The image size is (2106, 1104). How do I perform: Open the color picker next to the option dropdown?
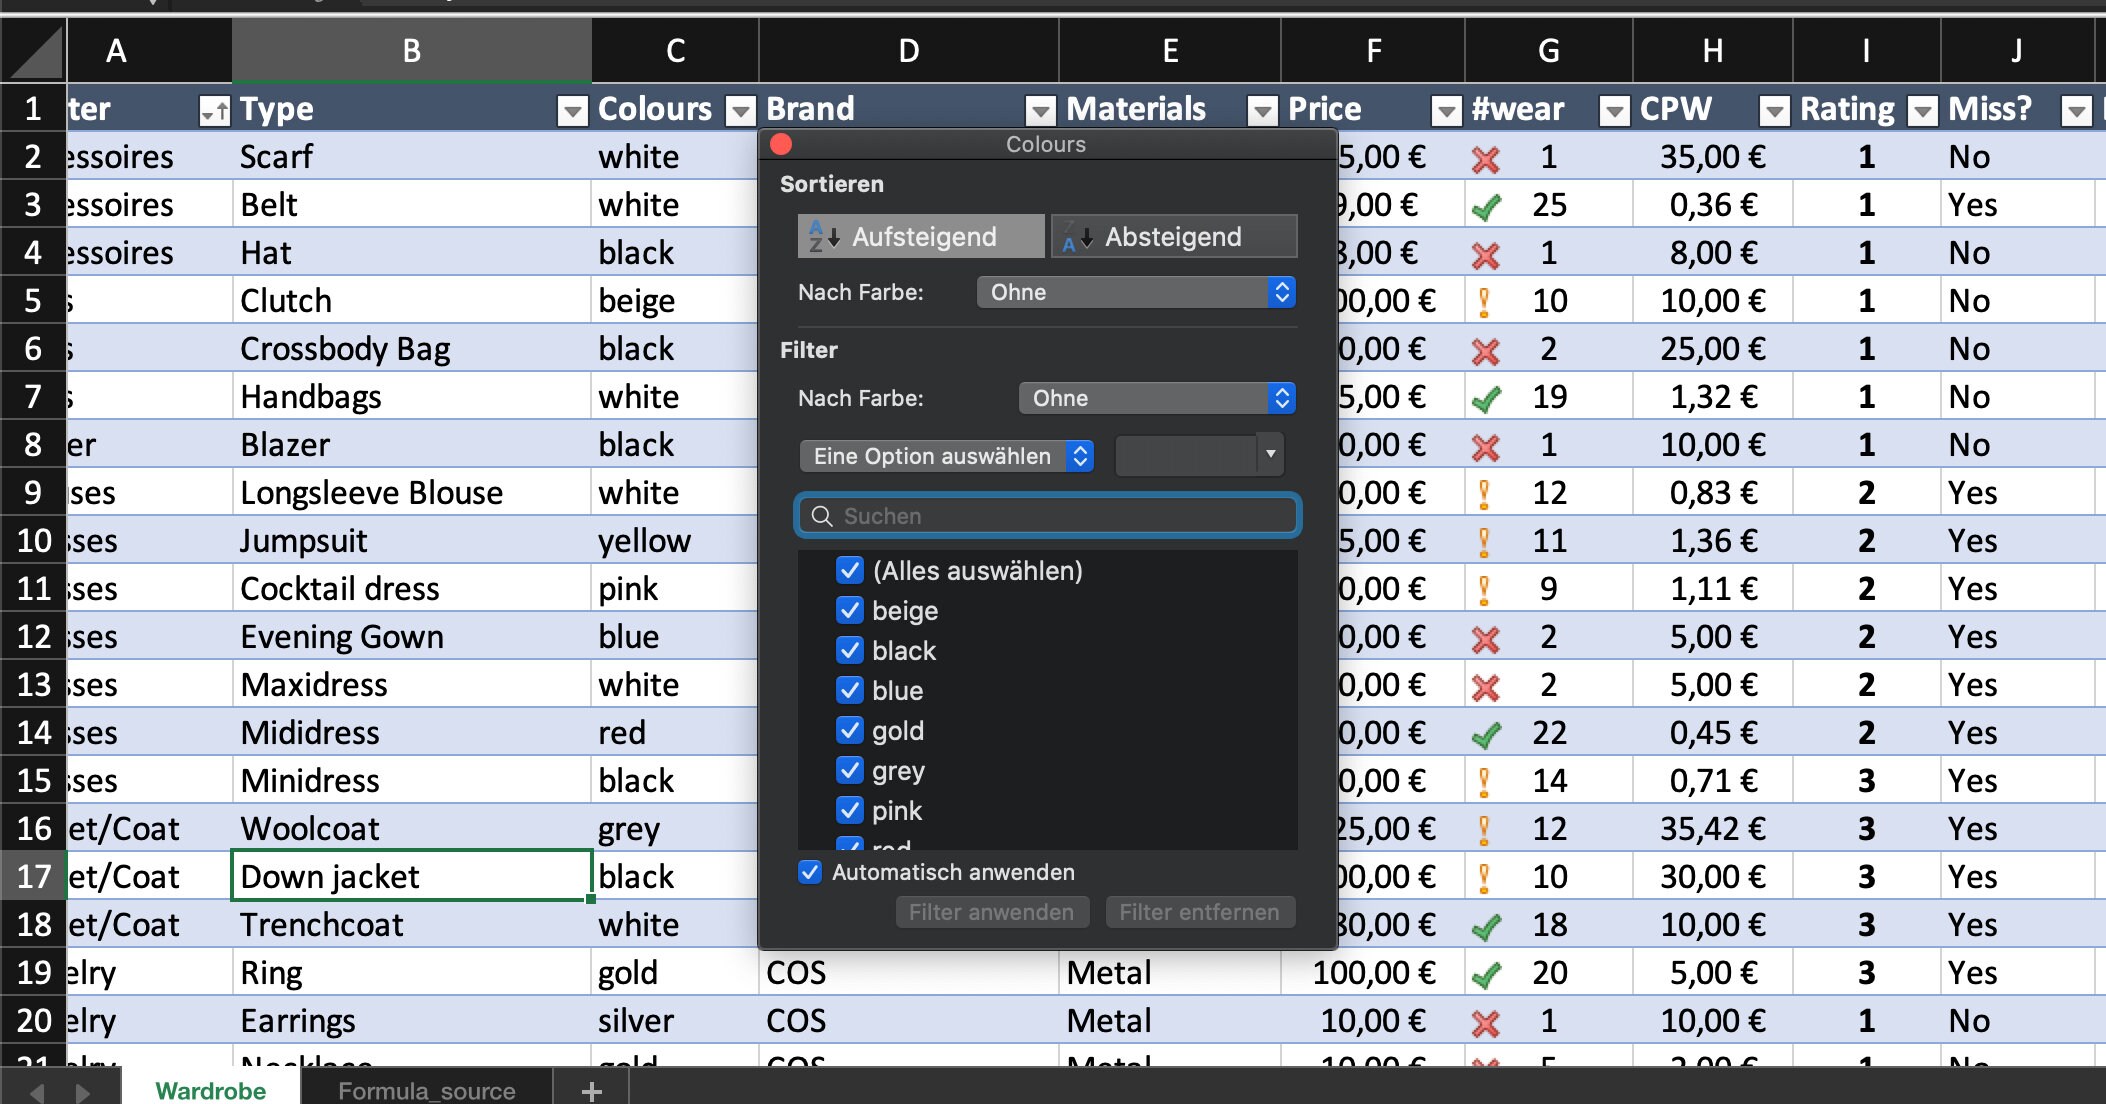1270,455
